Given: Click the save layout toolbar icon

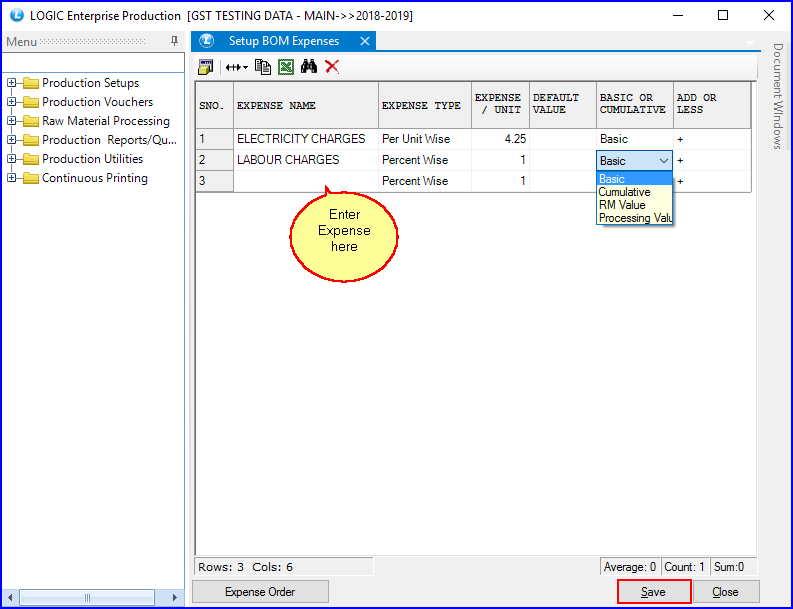Looking at the screenshot, I should 205,67.
